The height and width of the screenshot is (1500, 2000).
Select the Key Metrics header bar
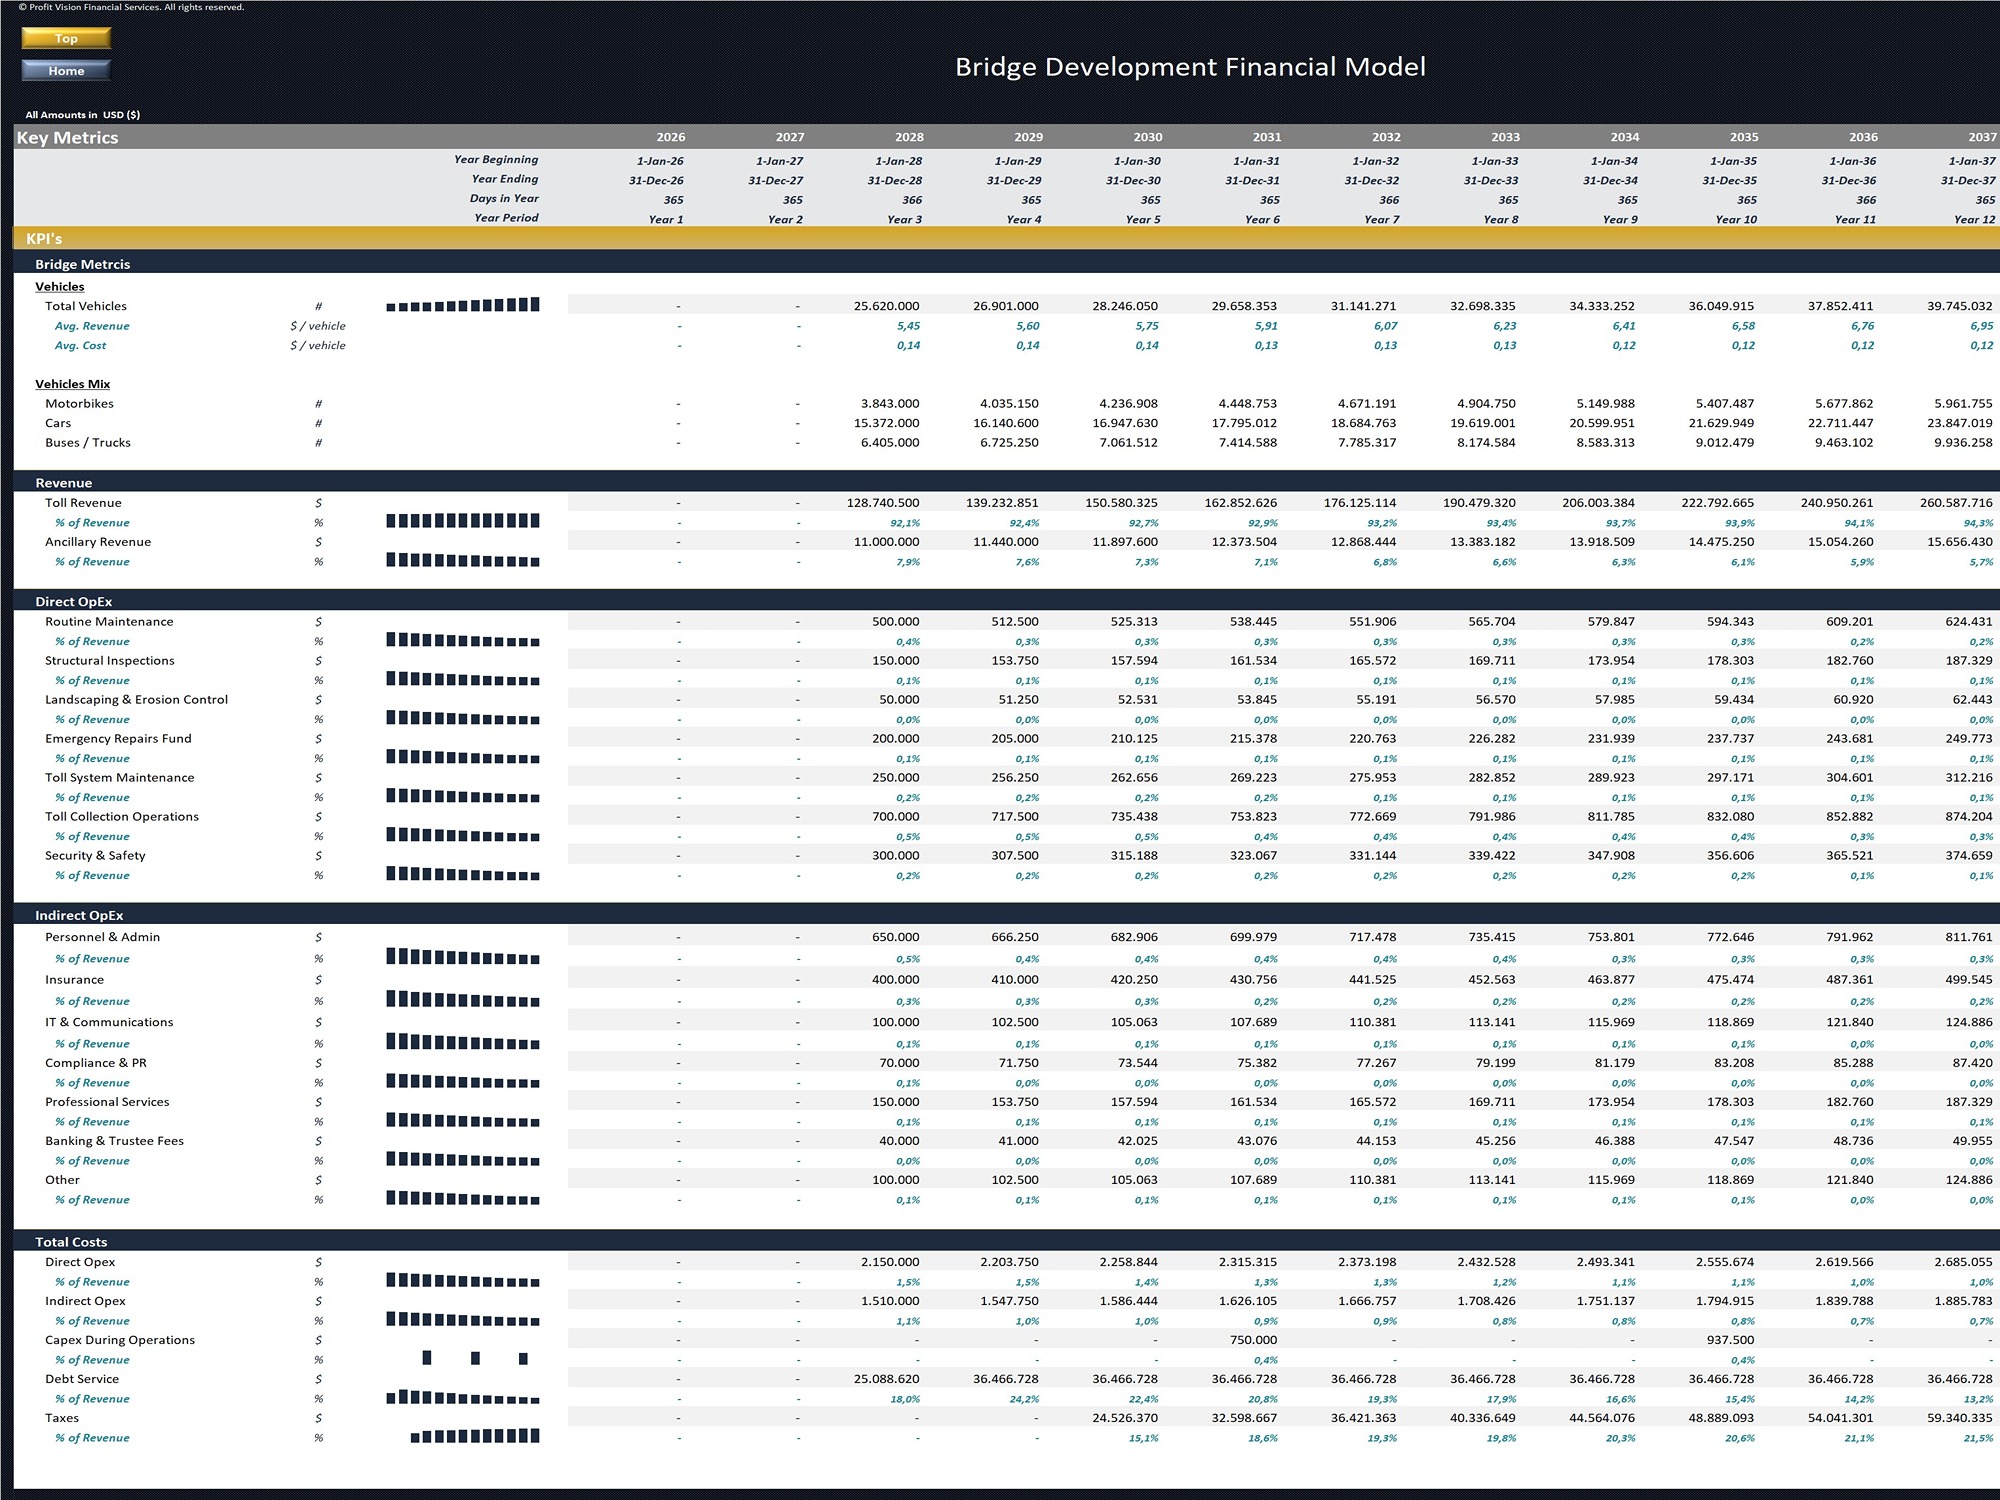tap(70, 137)
